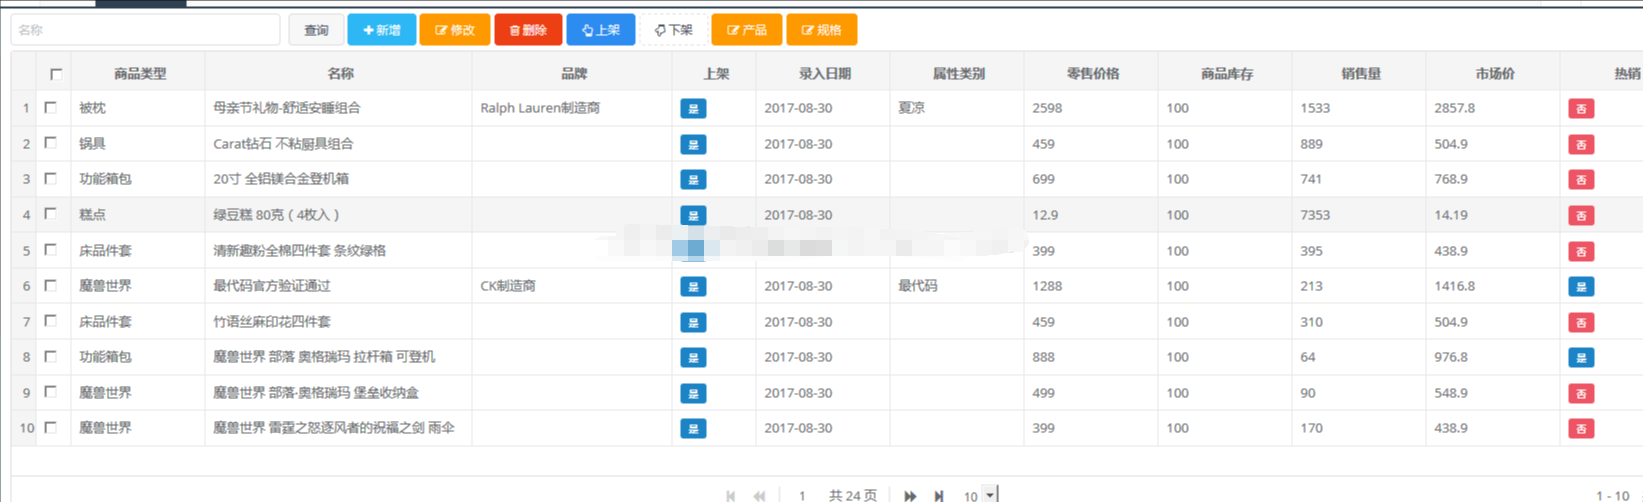Go to first page pagination icon
Image resolution: width=1643 pixels, height=502 pixels.
tap(731, 496)
